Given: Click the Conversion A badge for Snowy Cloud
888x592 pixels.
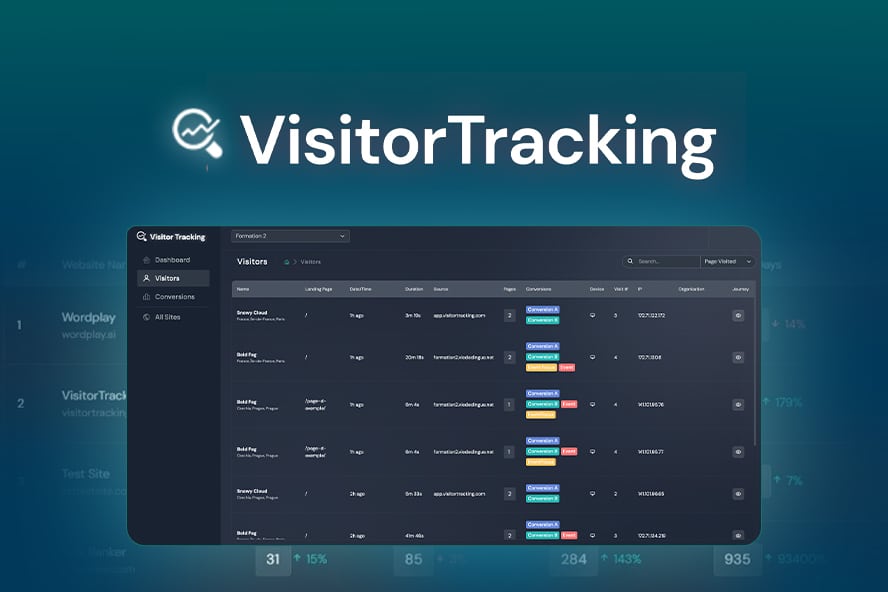Looking at the screenshot, I should tap(544, 309).
